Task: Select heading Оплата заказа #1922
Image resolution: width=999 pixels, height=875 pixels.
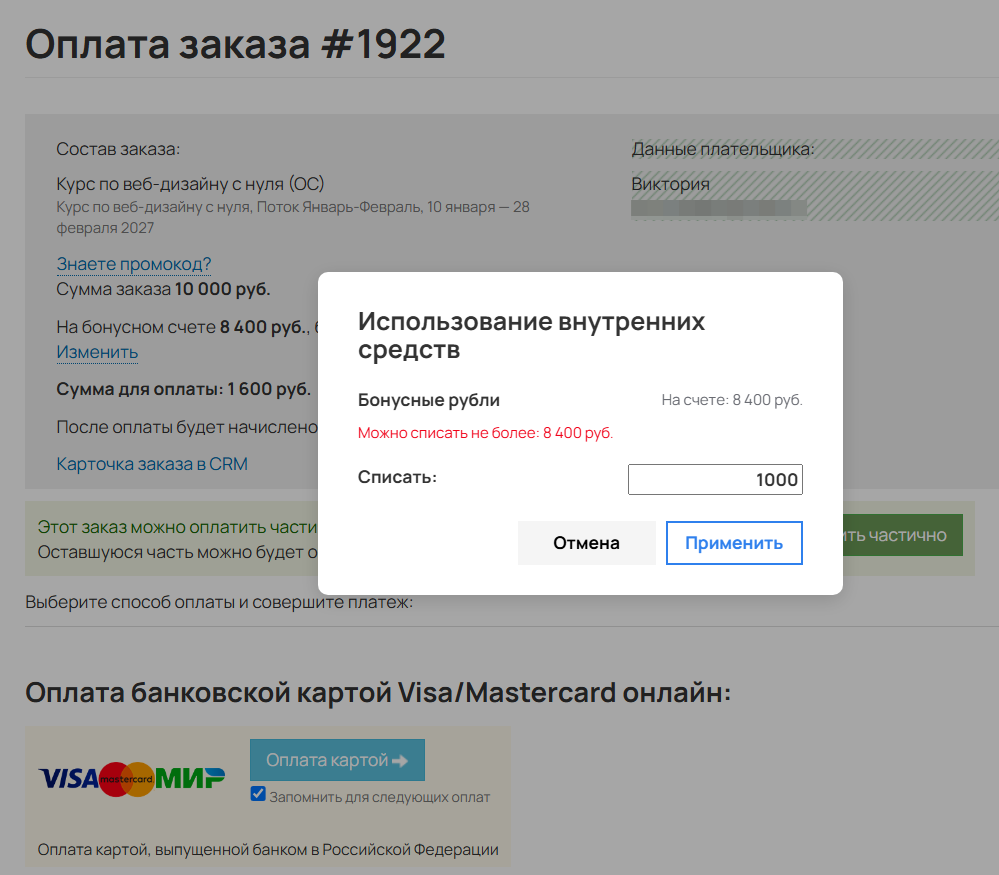Action: 235,44
